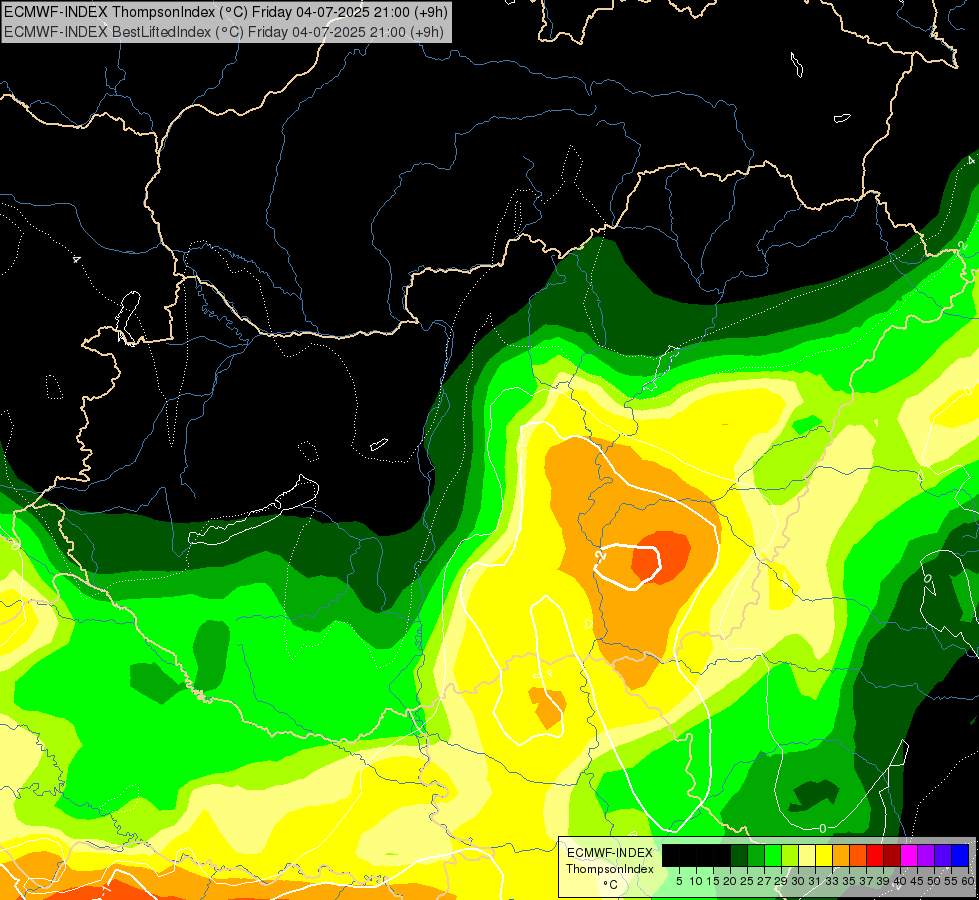Screen dimensions: 979x900
Task: Click the legend scale value 33
Action: click(x=832, y=881)
